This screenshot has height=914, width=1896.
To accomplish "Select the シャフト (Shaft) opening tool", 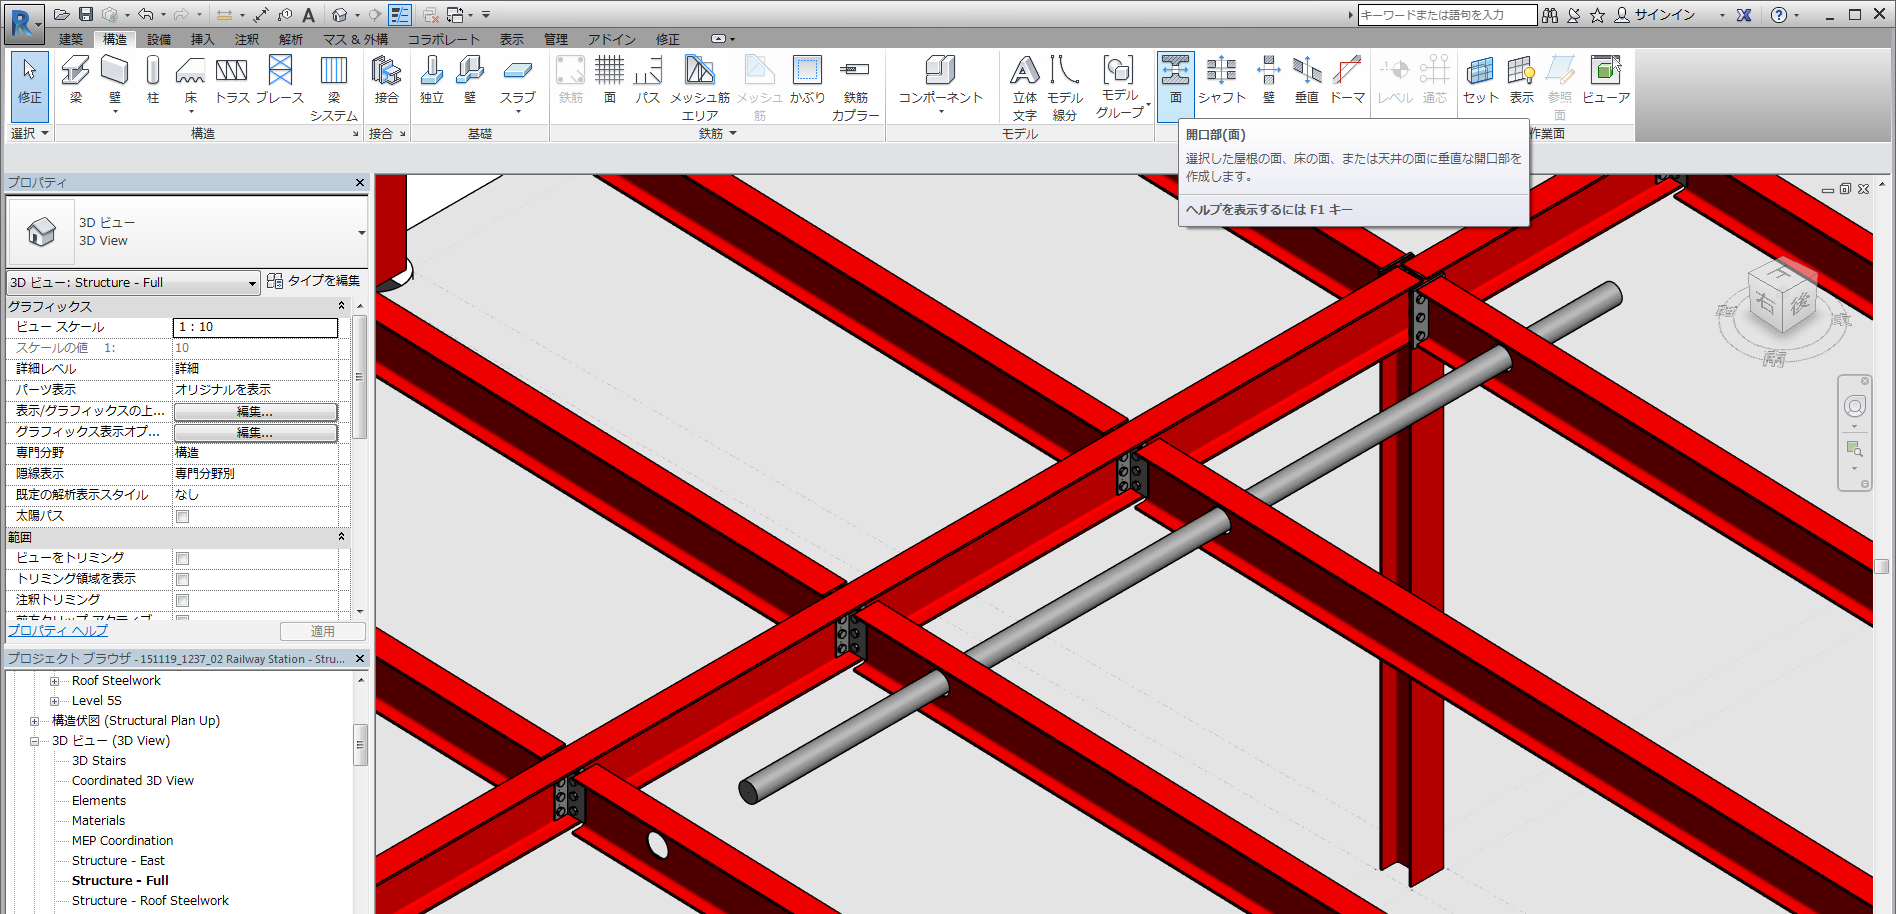I will [1222, 80].
